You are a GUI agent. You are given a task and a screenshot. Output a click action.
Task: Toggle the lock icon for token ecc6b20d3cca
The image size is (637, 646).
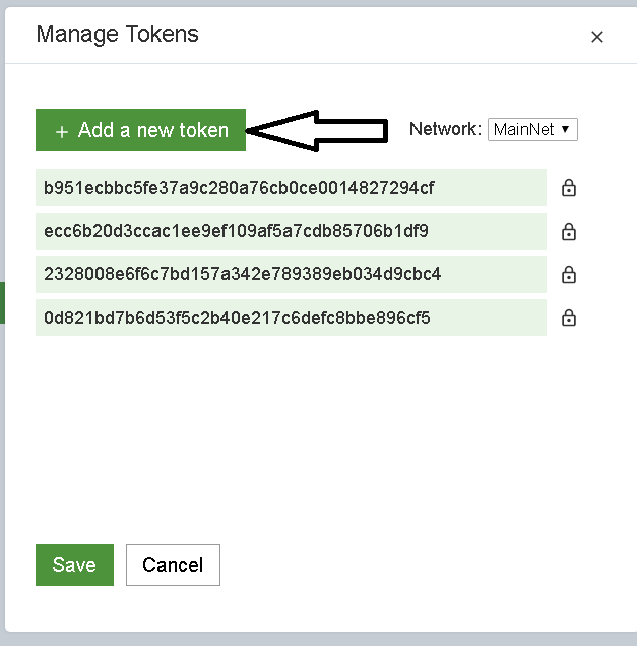pyautogui.click(x=569, y=232)
